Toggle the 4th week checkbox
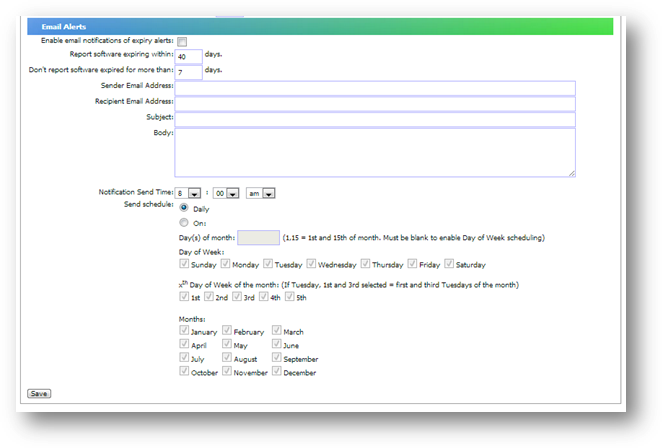Screen dimensions: 662x448 point(264,296)
